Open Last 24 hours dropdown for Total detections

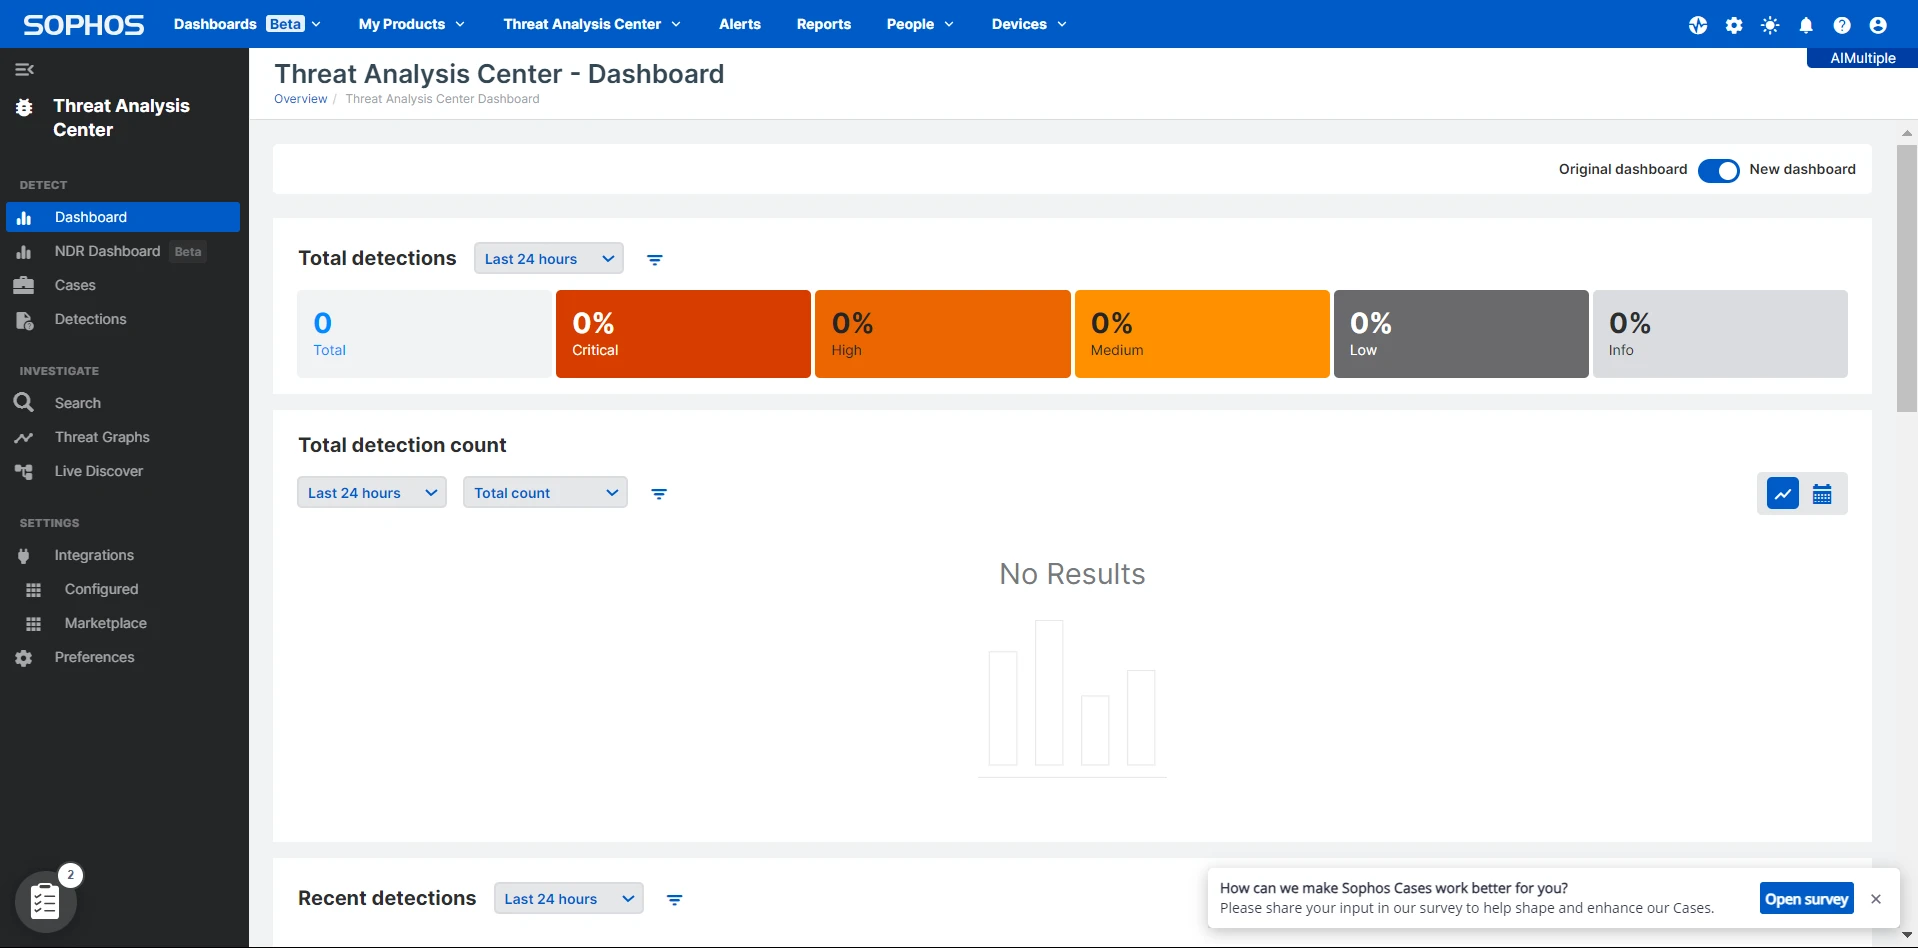pos(549,259)
